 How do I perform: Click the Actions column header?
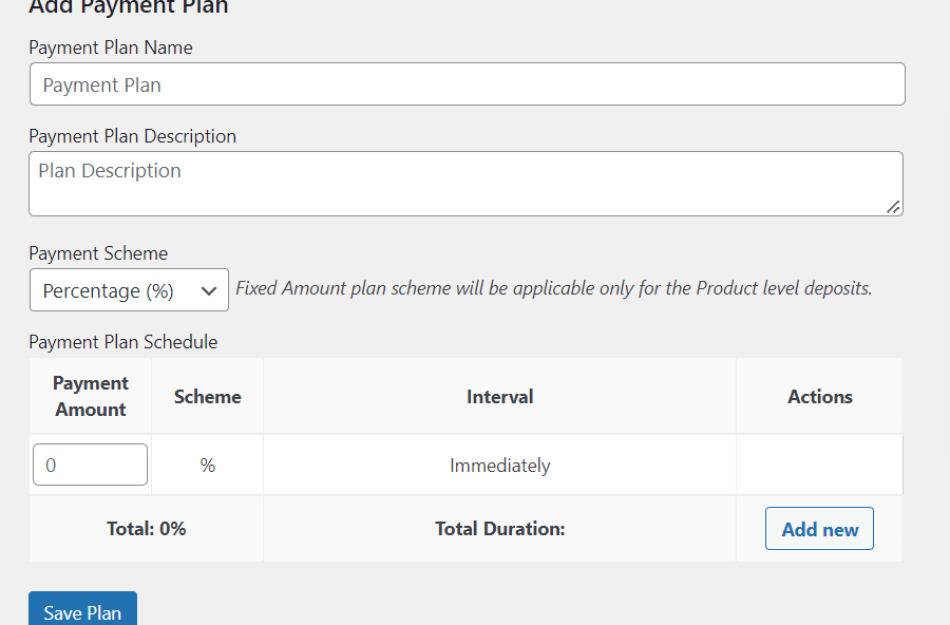tap(819, 396)
